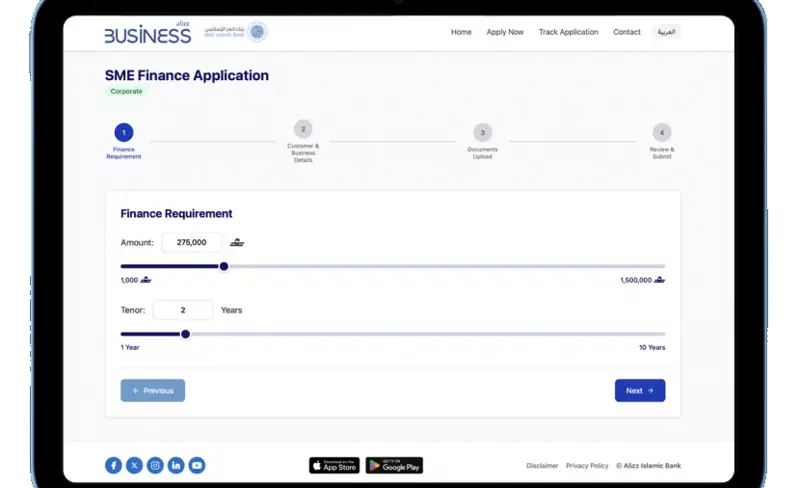Screen dimensions: 800x488
Task: Select step 4 Review & Submit
Action: point(662,141)
